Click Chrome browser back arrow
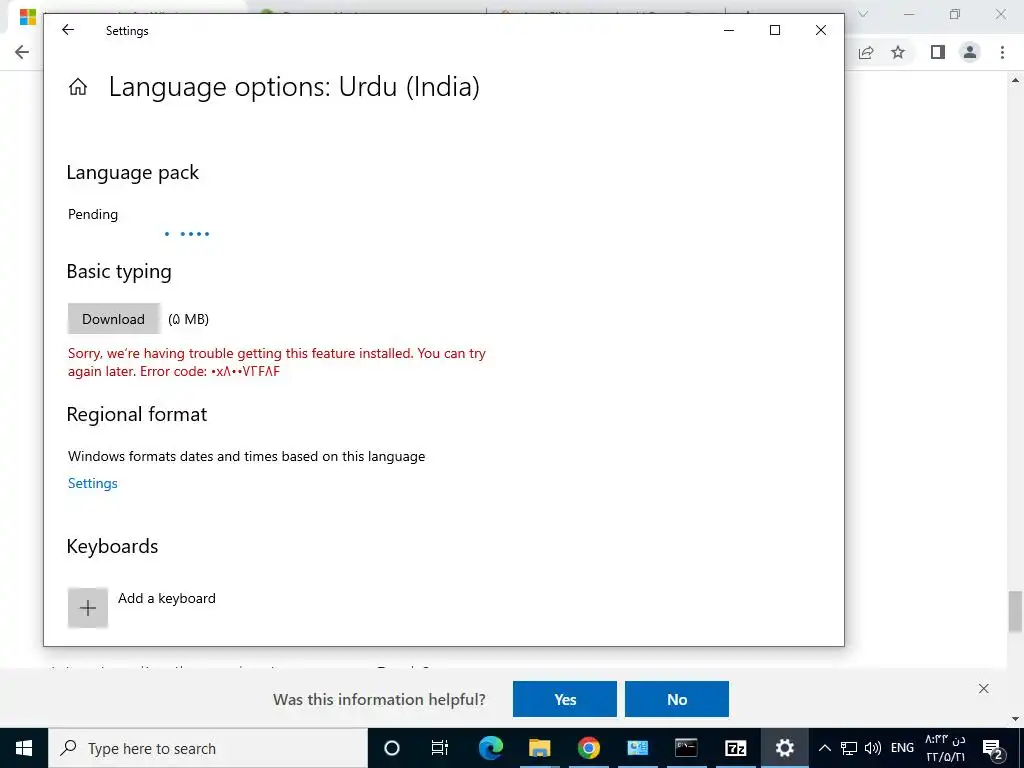This screenshot has height=768, width=1024. 22,52
